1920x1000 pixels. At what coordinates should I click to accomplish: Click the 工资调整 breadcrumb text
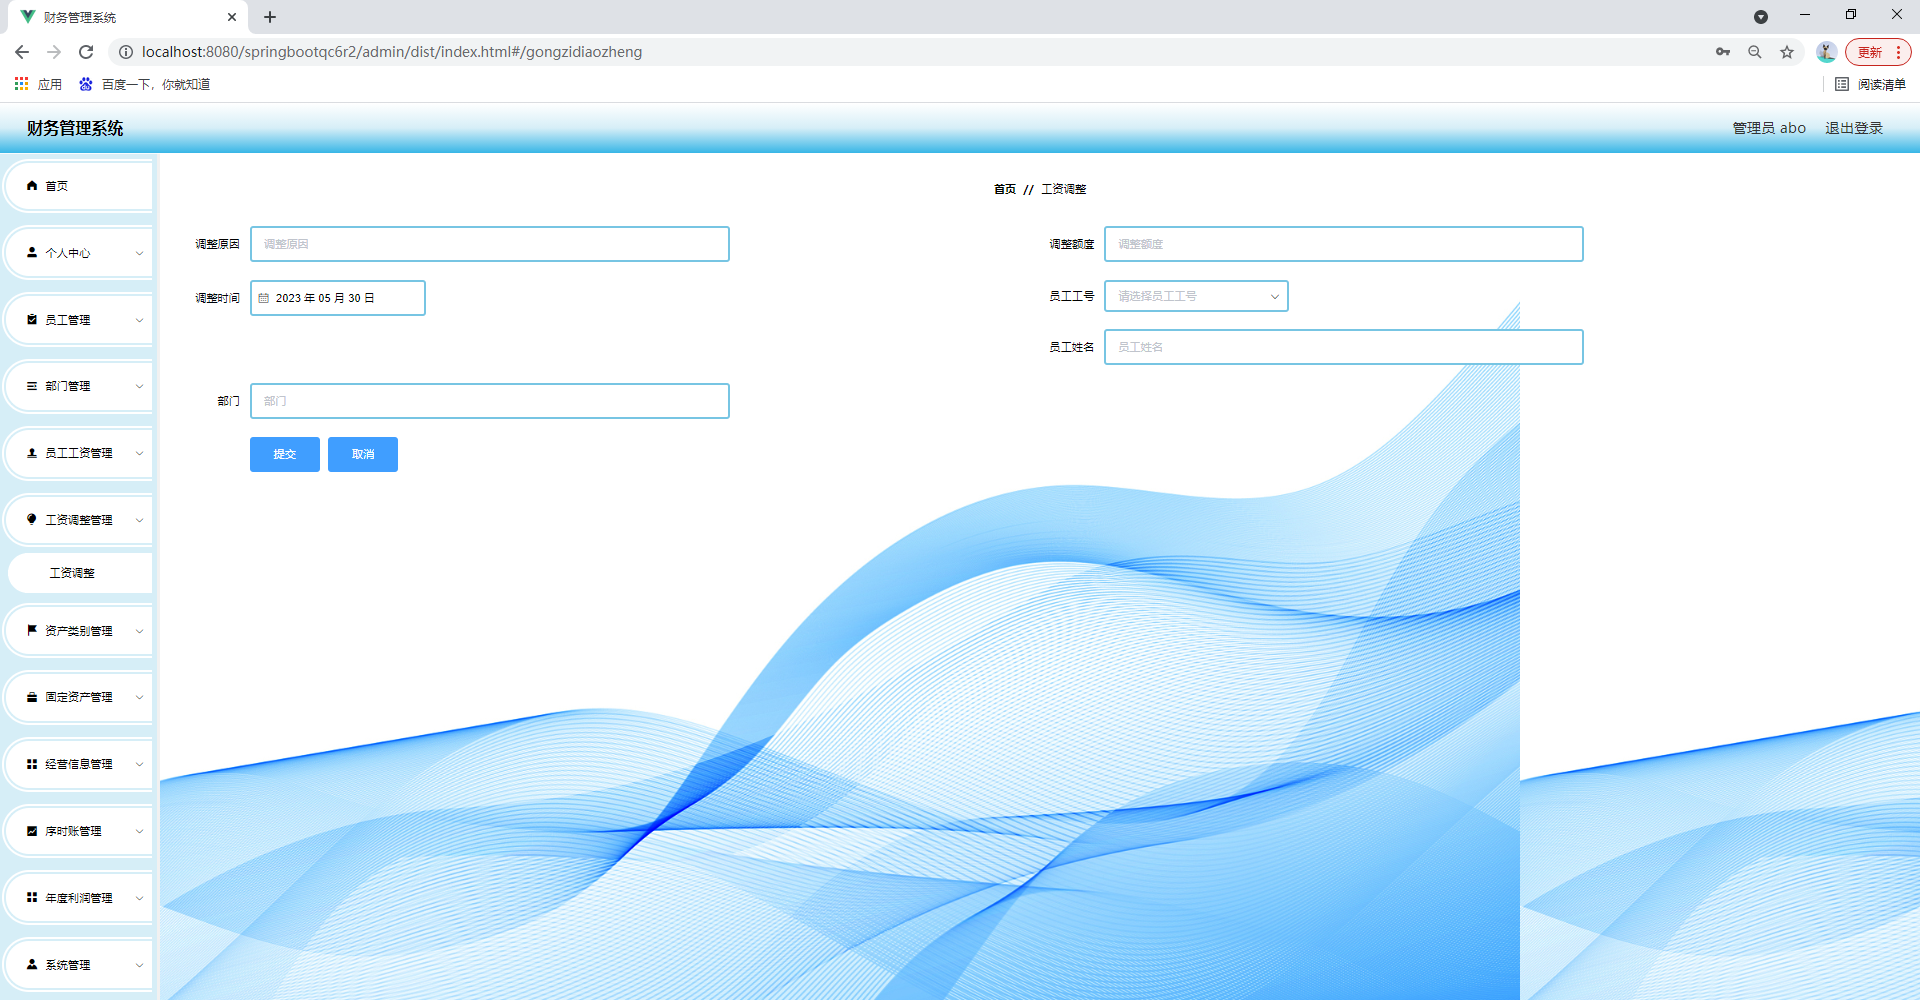pyautogui.click(x=1064, y=189)
